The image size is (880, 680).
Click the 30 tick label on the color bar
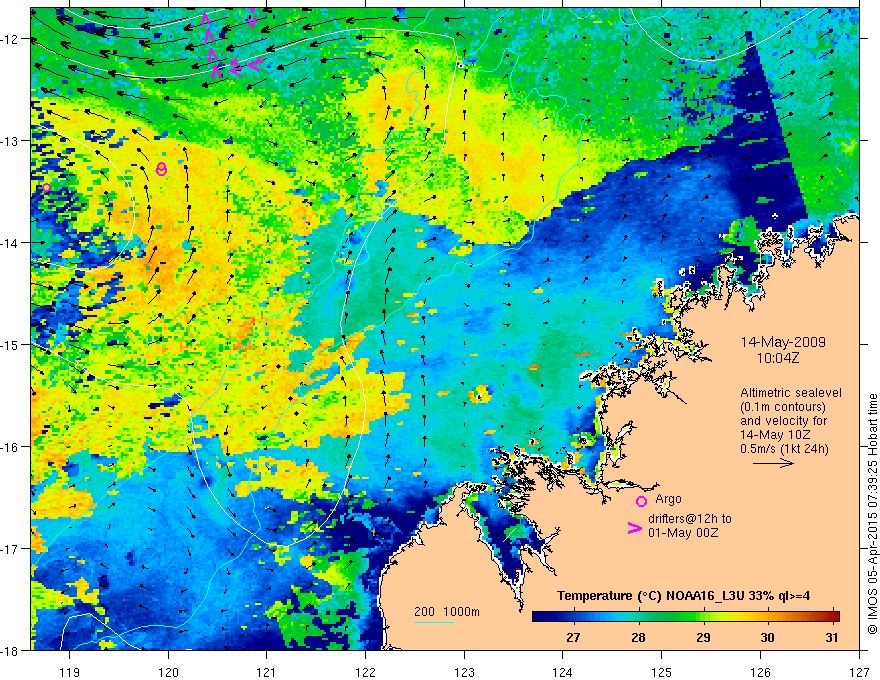click(767, 638)
